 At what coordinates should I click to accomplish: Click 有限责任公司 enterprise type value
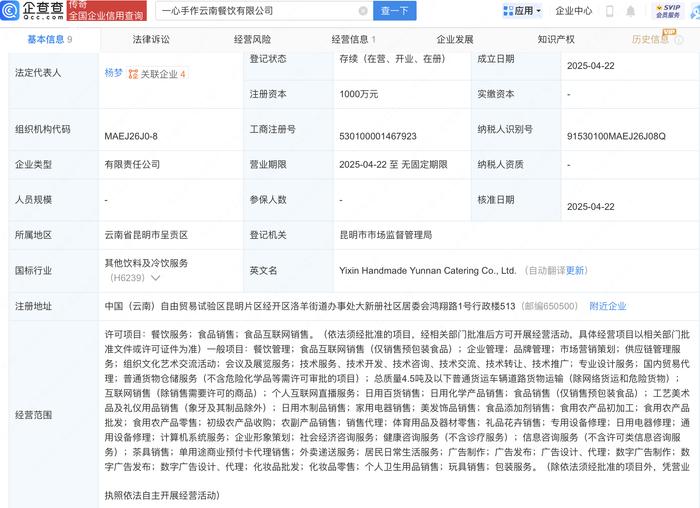132,164
